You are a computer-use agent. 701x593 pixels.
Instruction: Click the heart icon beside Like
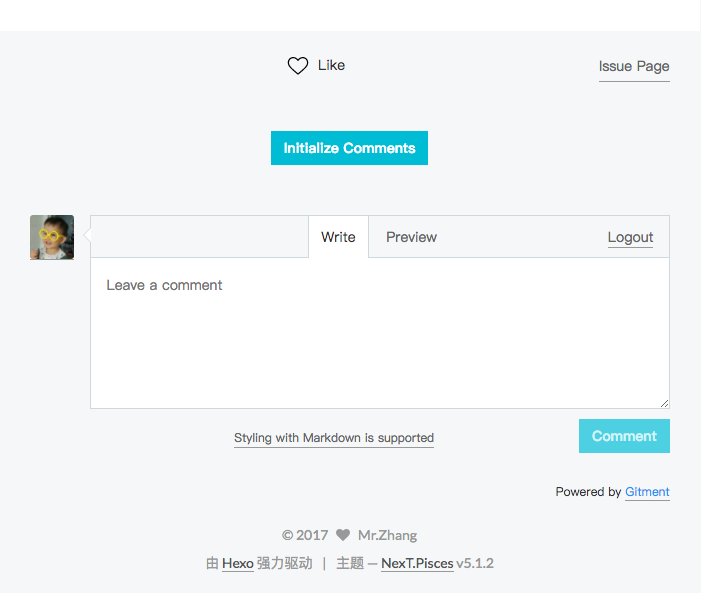coord(297,66)
